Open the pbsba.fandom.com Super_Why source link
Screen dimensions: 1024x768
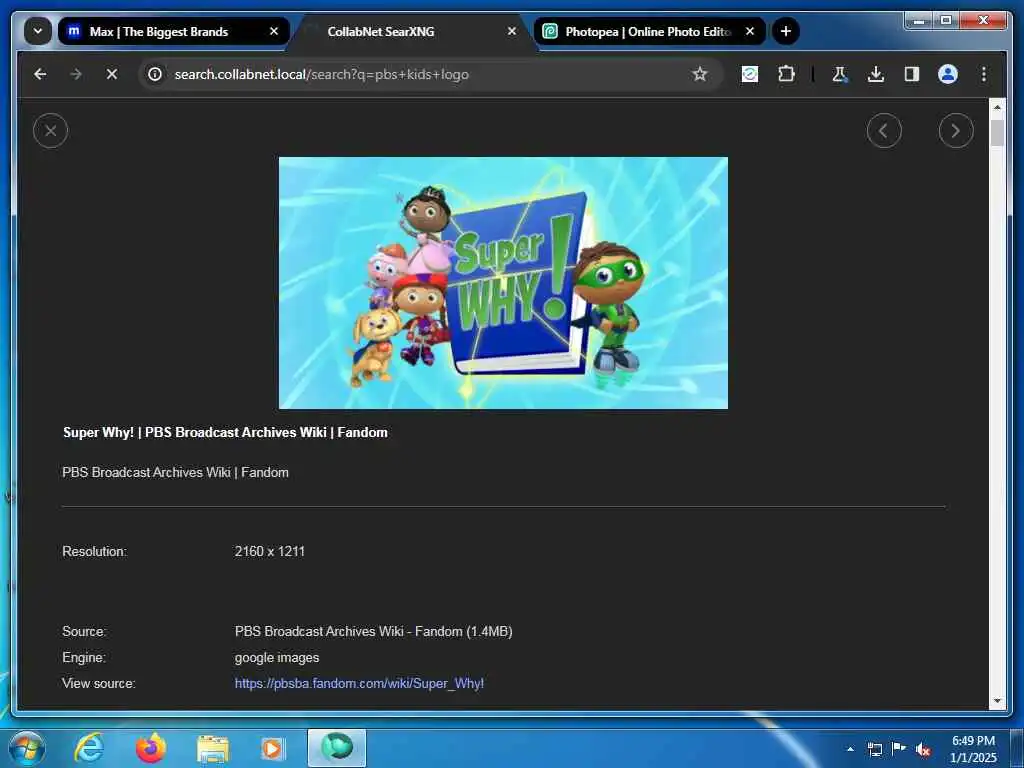tap(359, 684)
